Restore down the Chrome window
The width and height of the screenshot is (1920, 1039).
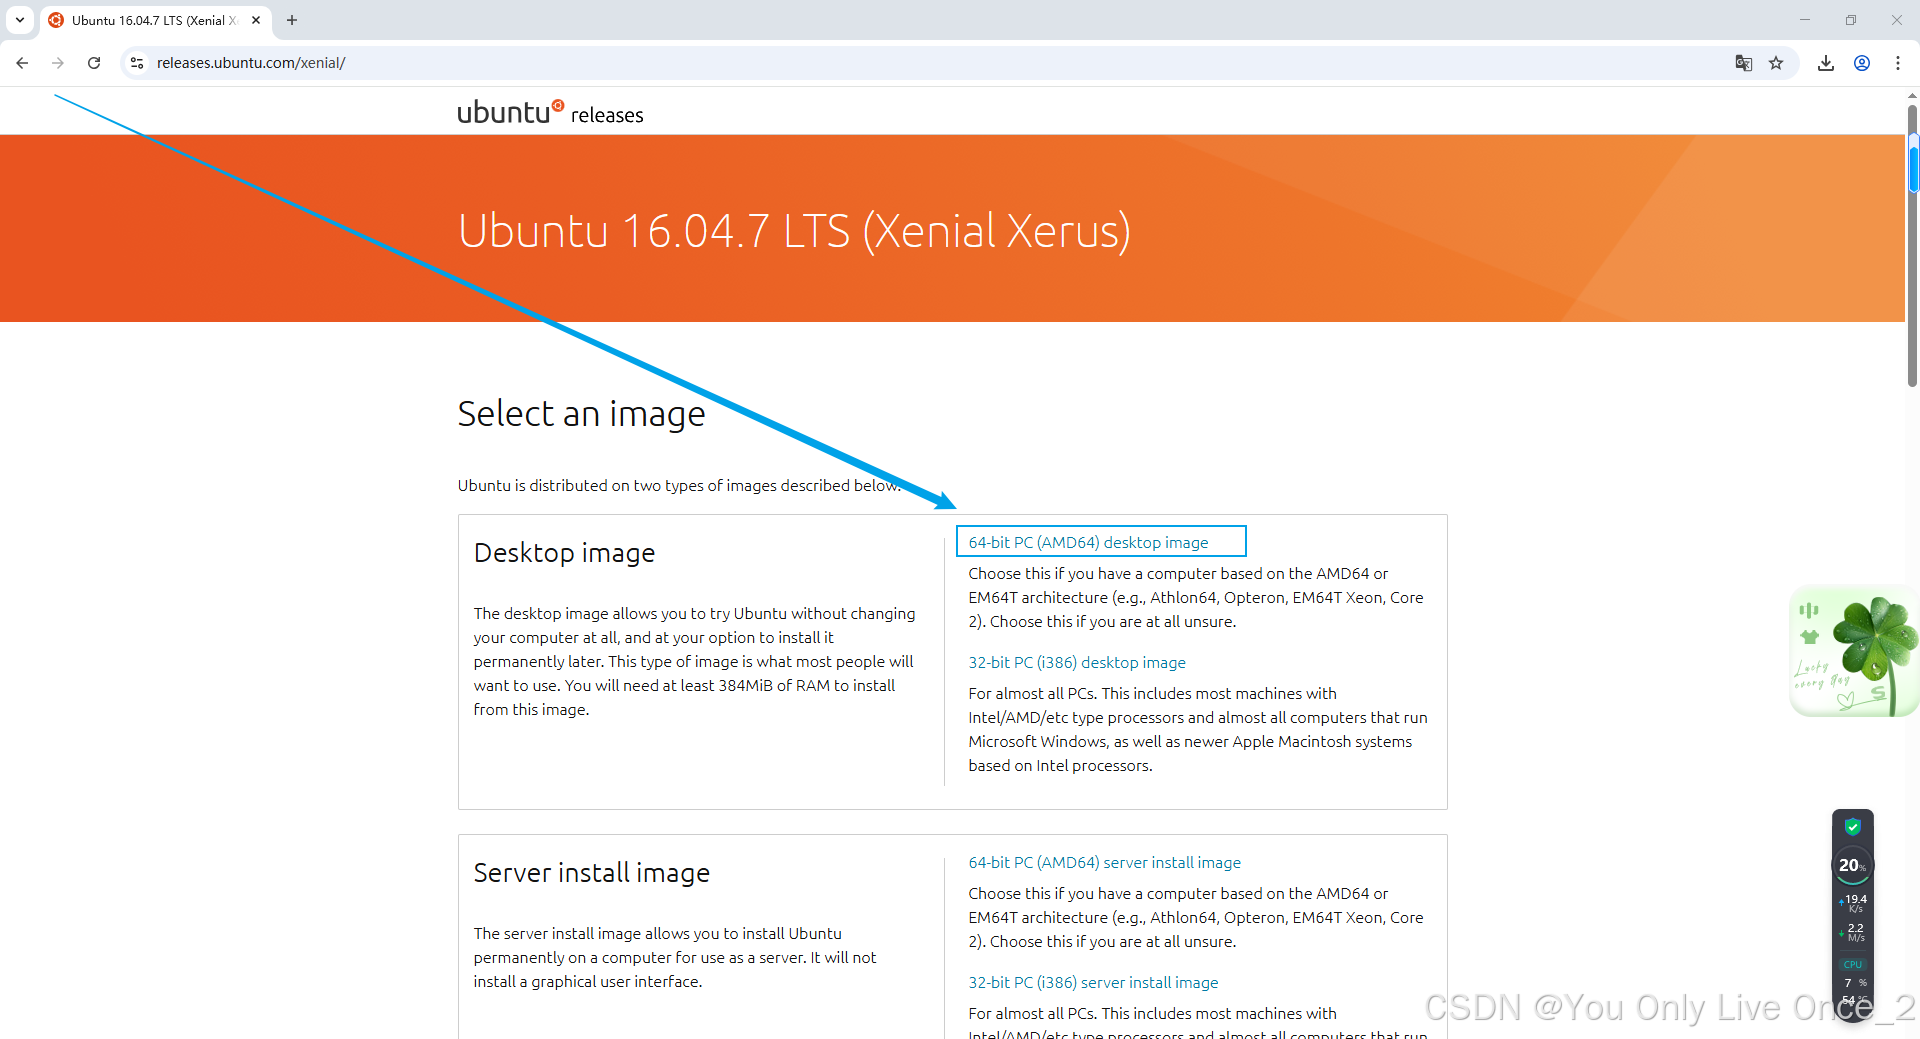point(1851,20)
